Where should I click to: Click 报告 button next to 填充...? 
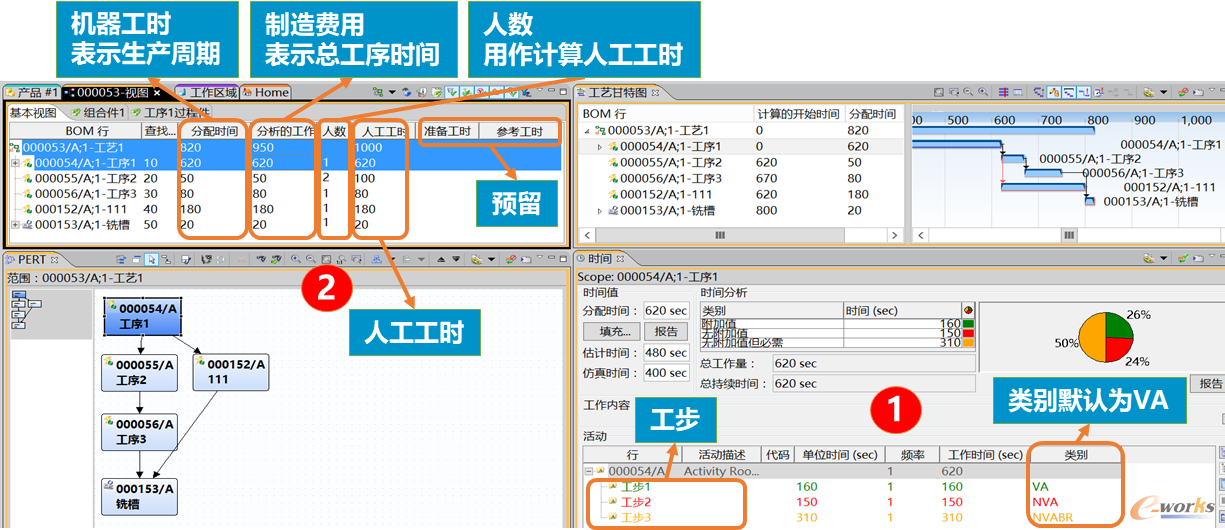[x=665, y=332]
